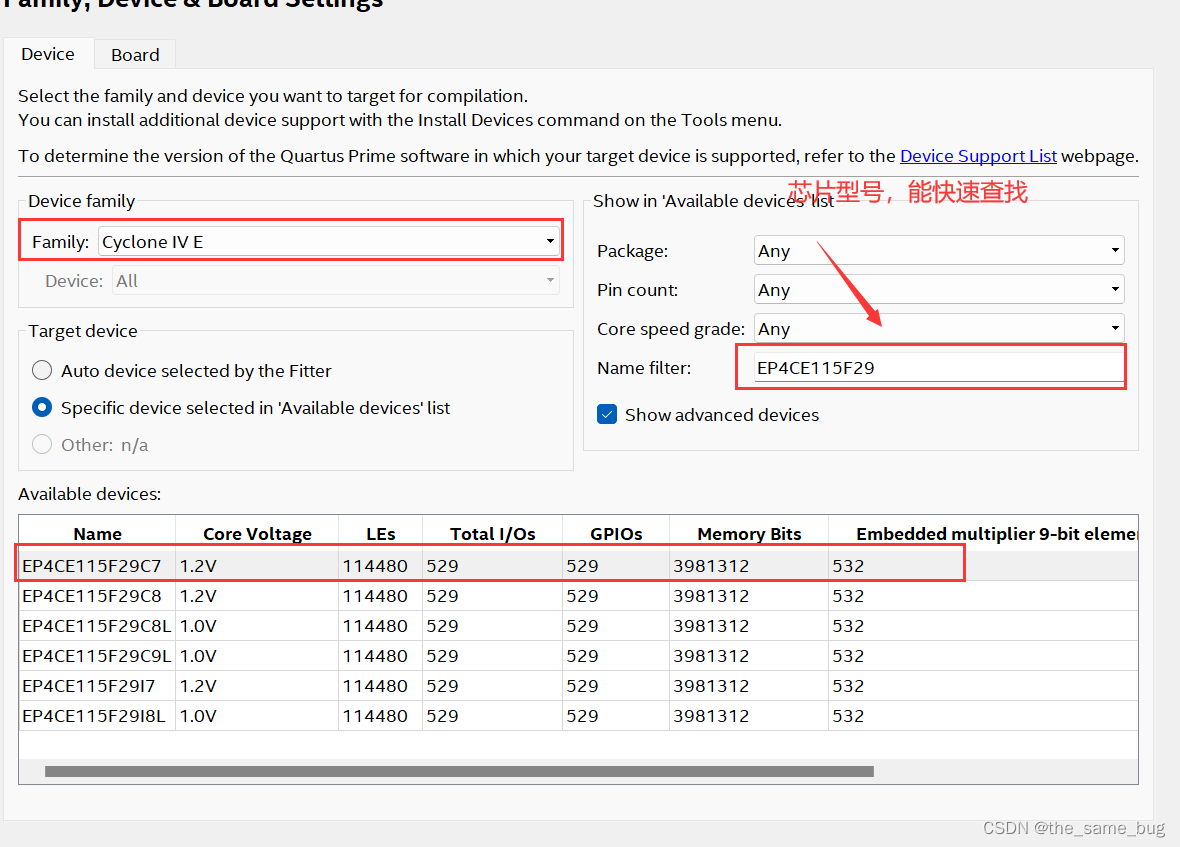Open the disabled Device dropdown showing All

click(336, 281)
